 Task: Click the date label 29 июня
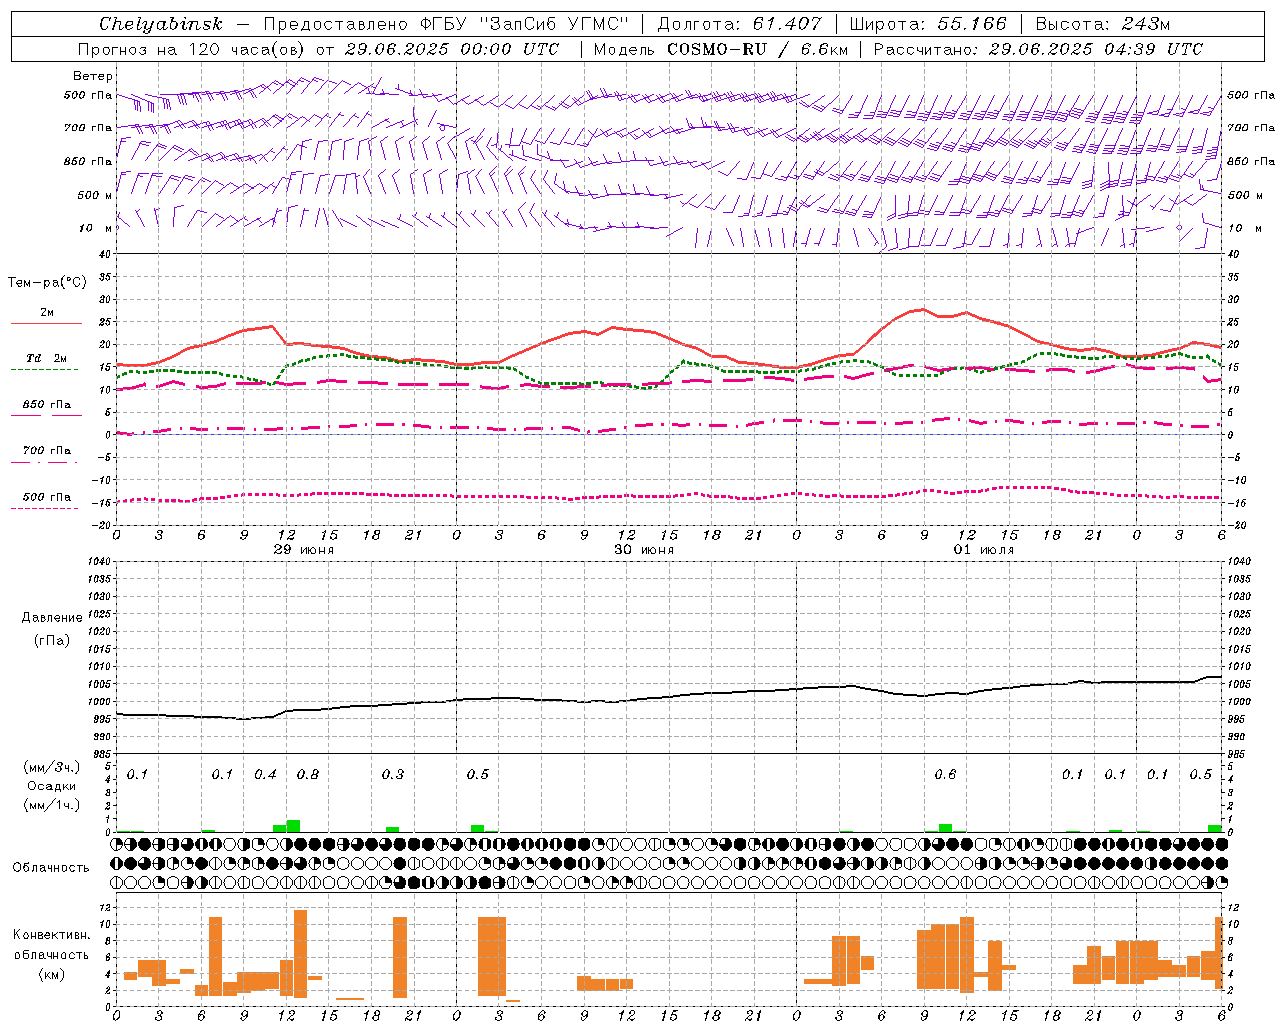(304, 550)
